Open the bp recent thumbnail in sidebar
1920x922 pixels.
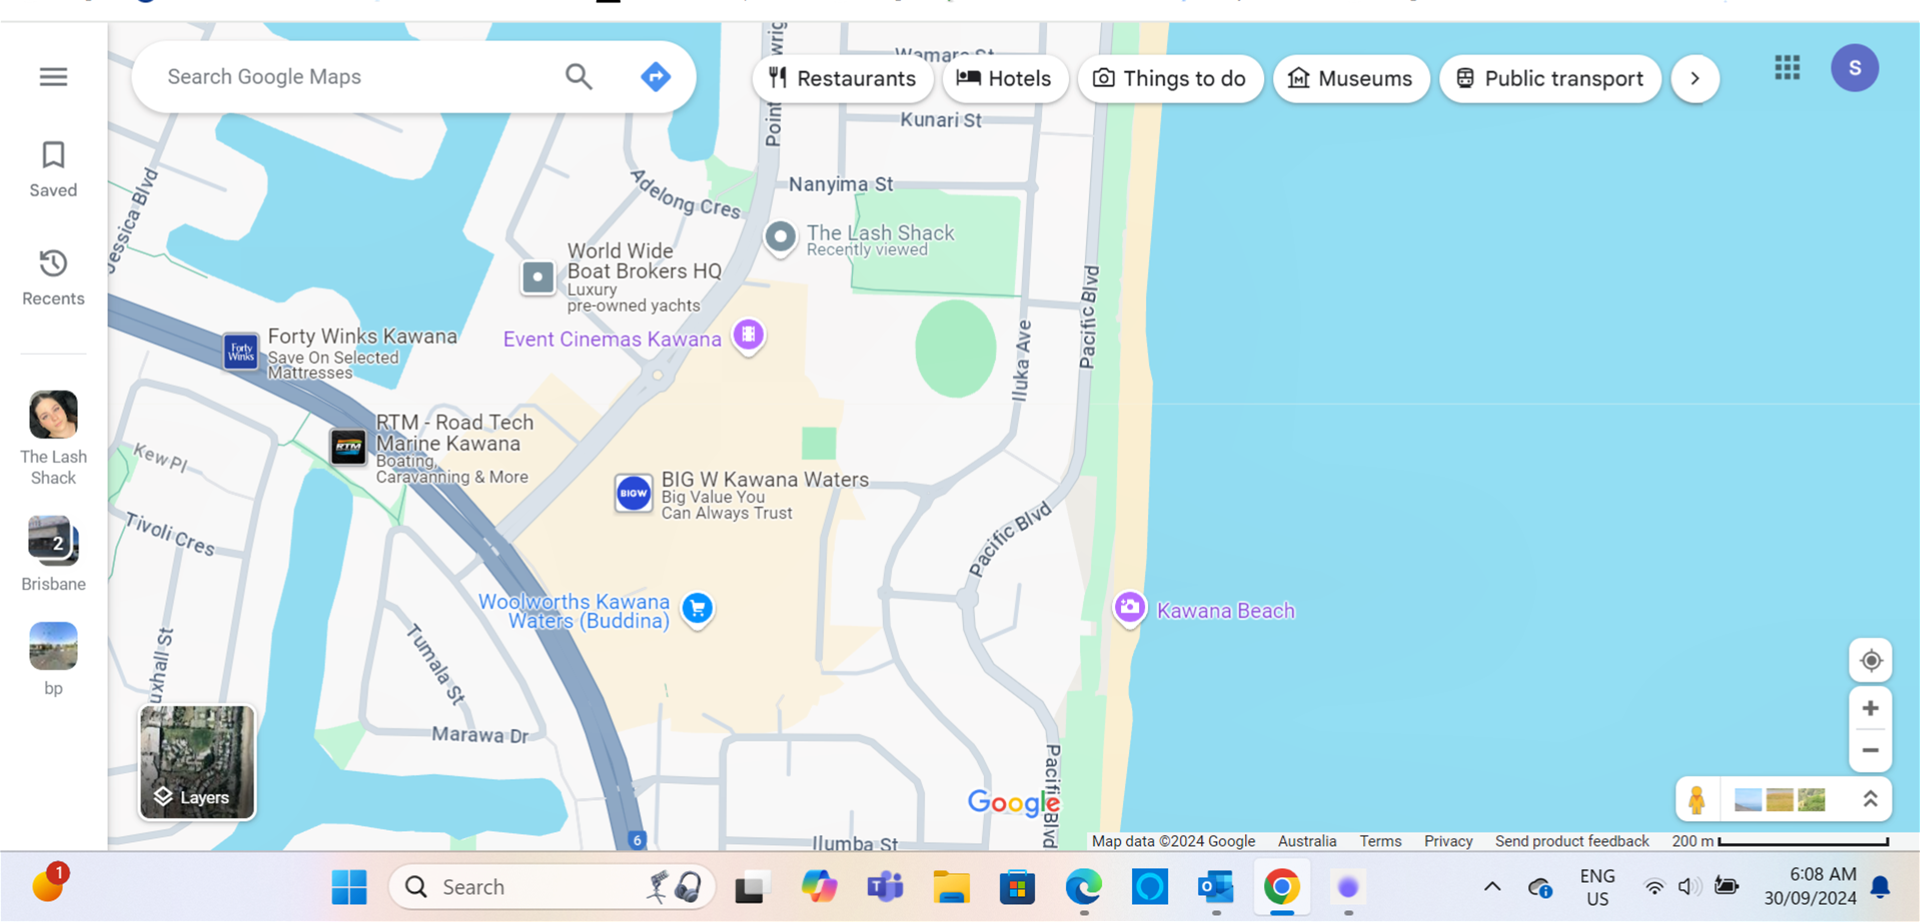[x=53, y=659]
